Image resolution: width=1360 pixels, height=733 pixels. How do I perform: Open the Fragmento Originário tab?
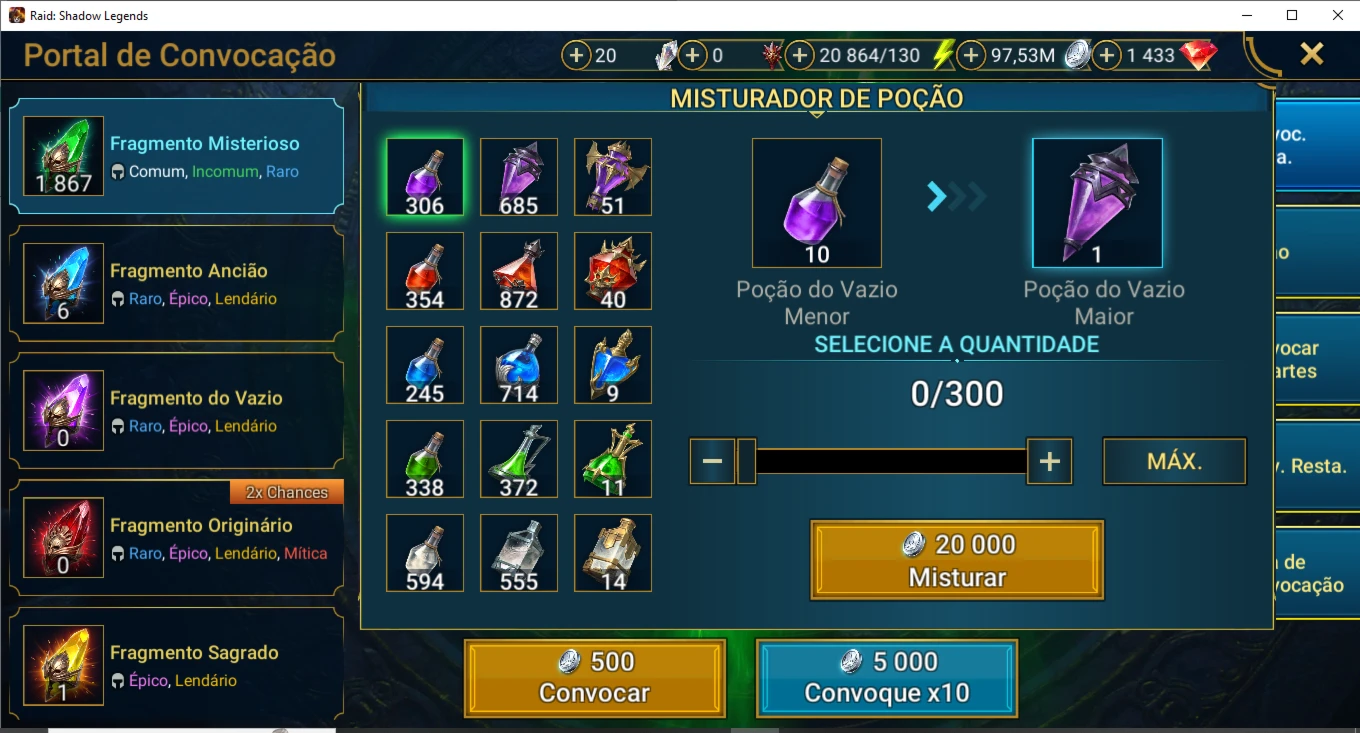(176, 538)
